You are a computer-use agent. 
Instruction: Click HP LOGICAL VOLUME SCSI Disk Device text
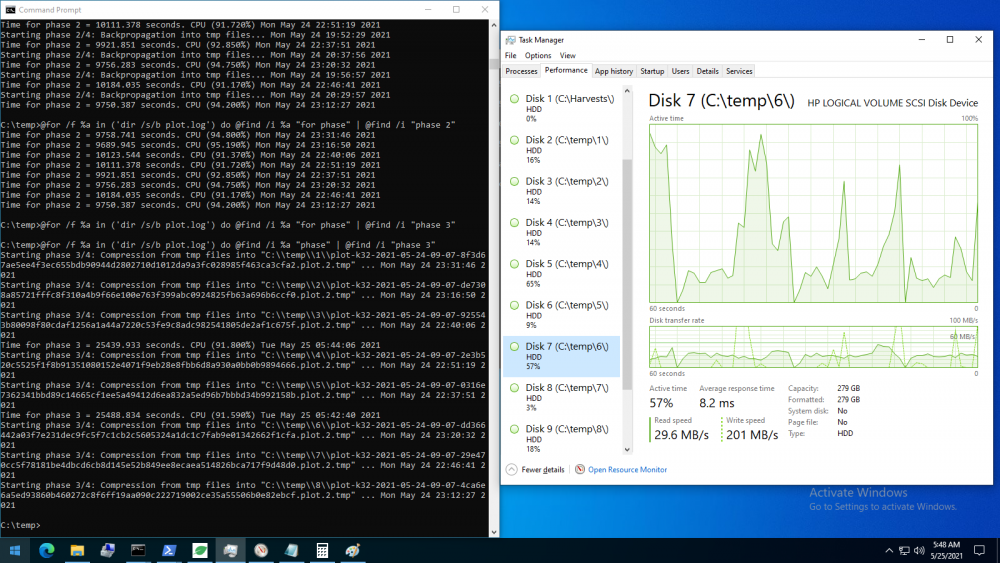tap(892, 103)
